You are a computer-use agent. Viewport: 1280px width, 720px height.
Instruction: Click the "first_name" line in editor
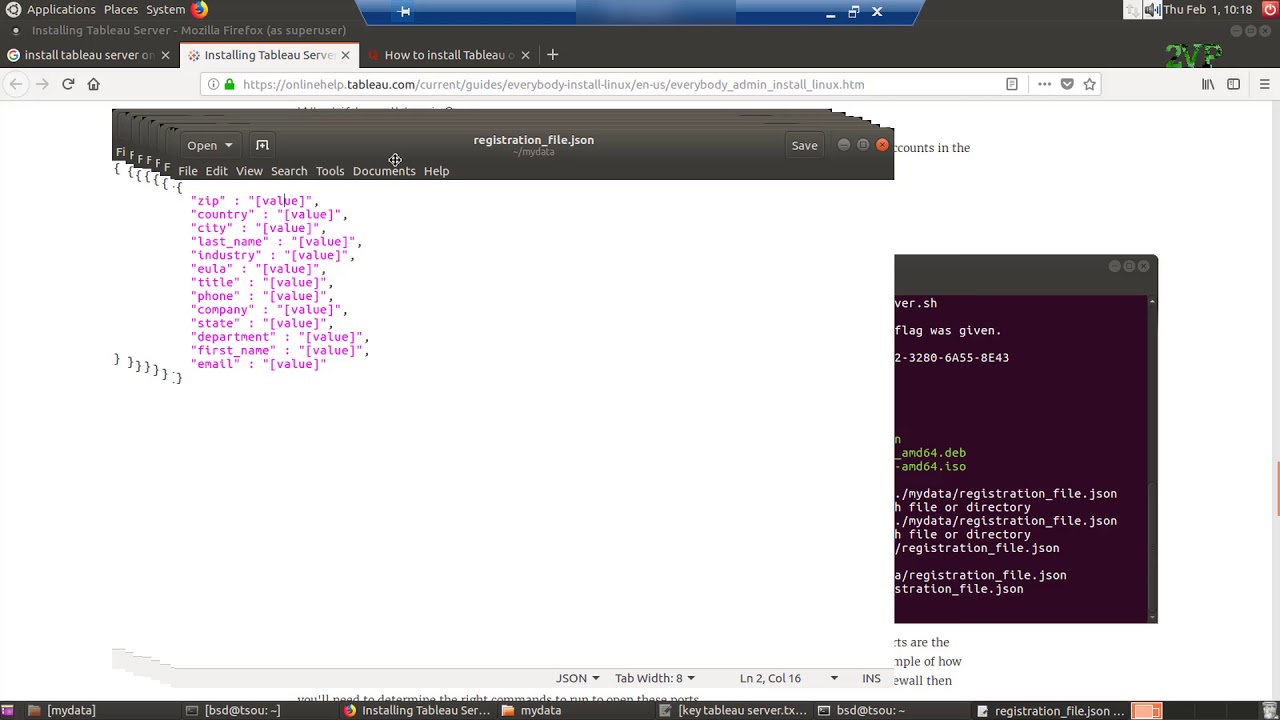point(280,351)
